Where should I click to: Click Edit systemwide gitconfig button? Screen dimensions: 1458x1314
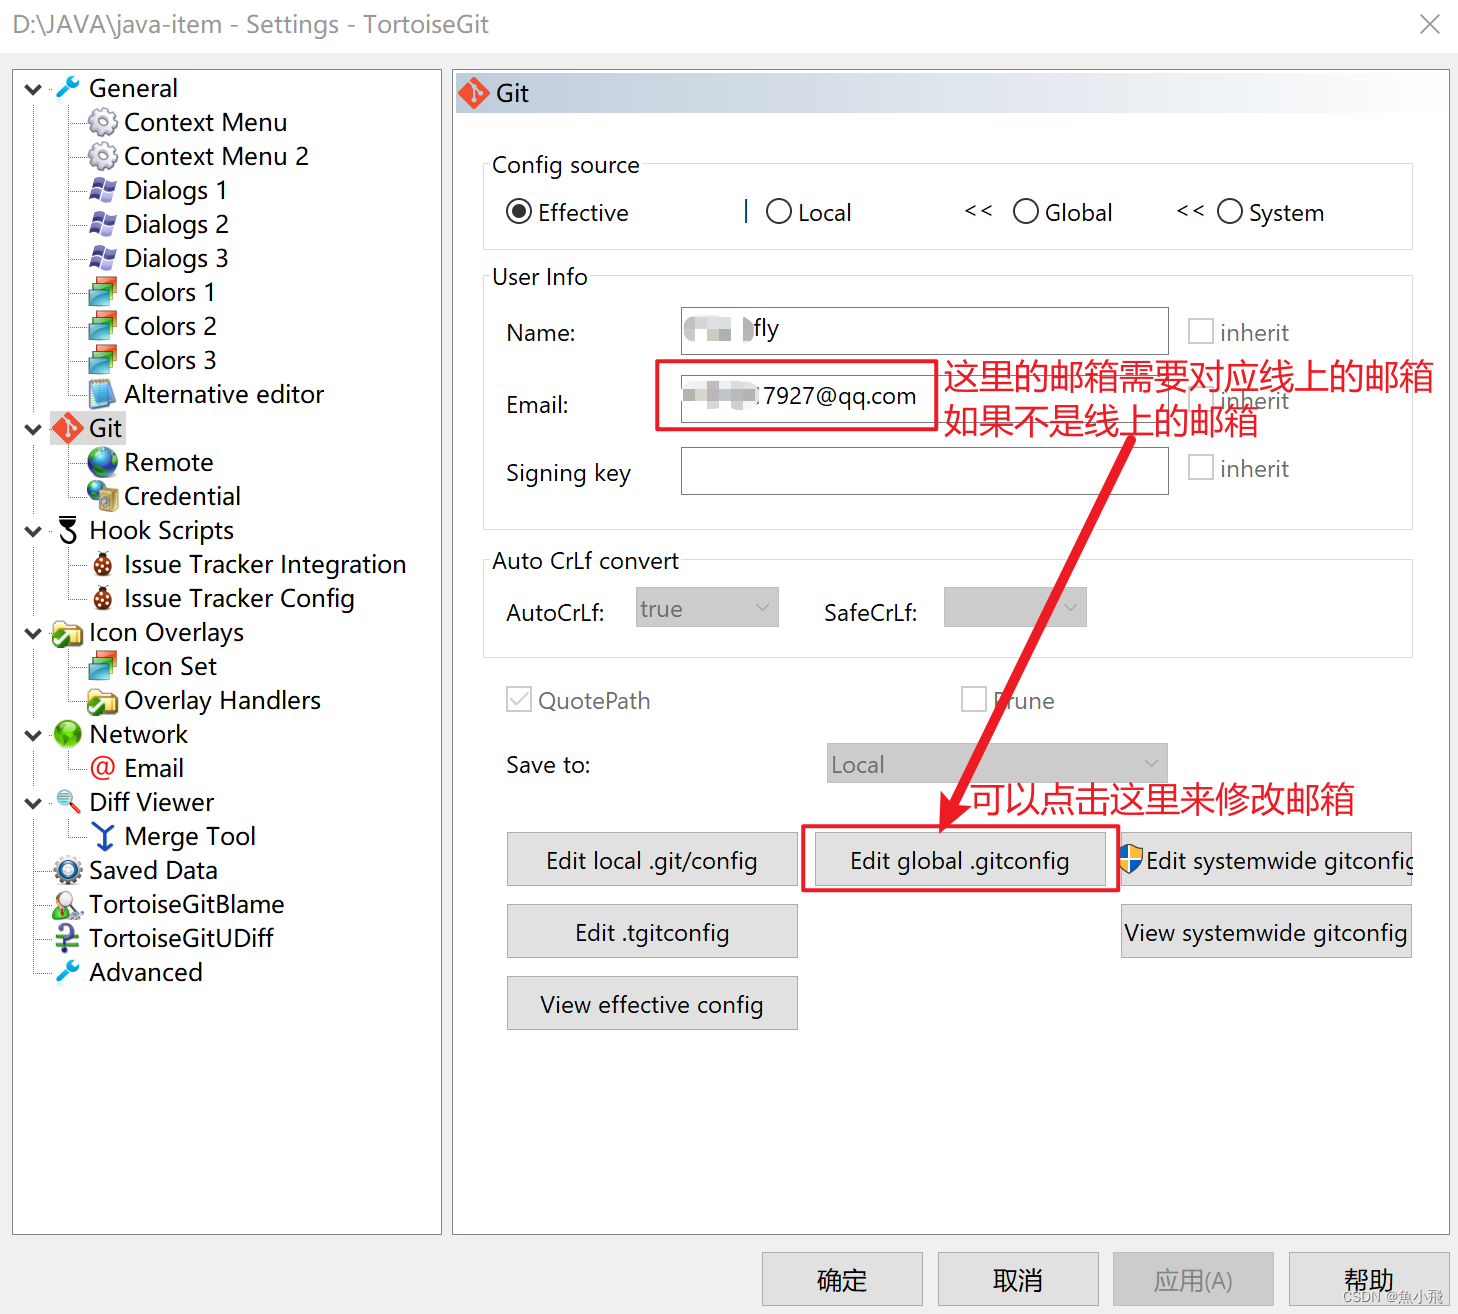click(1266, 860)
